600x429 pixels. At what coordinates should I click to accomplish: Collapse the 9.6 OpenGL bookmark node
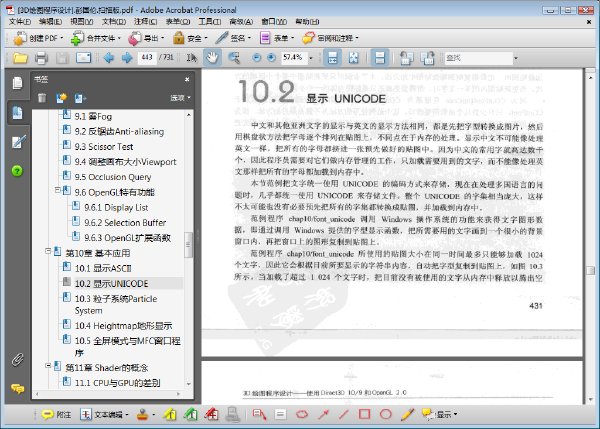[57, 190]
